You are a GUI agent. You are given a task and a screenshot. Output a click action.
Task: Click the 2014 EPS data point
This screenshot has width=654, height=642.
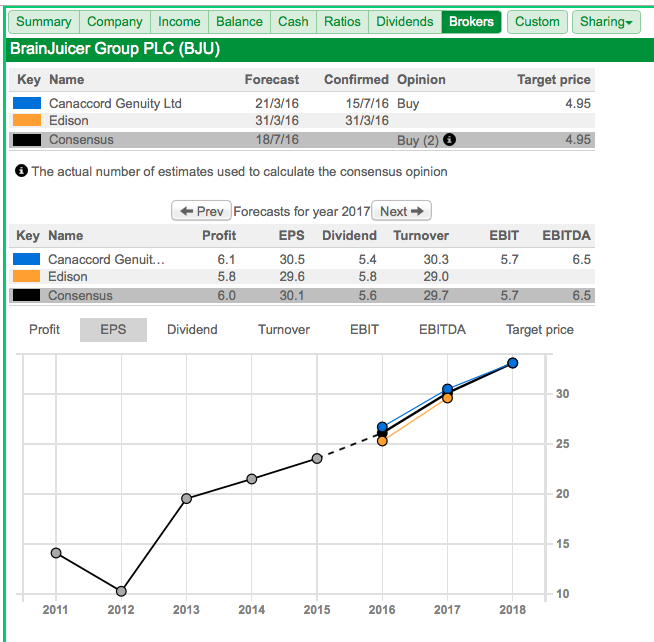tap(252, 479)
